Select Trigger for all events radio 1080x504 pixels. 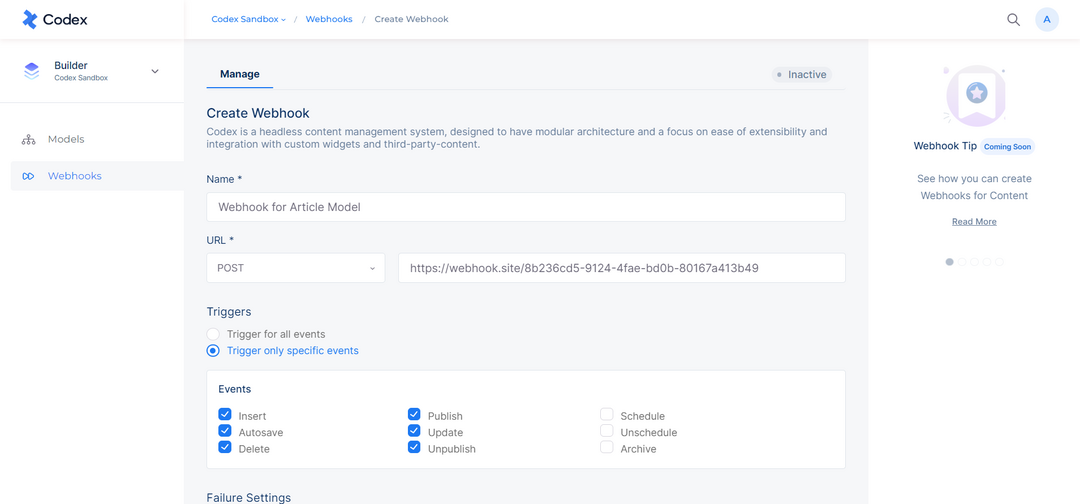coord(214,334)
